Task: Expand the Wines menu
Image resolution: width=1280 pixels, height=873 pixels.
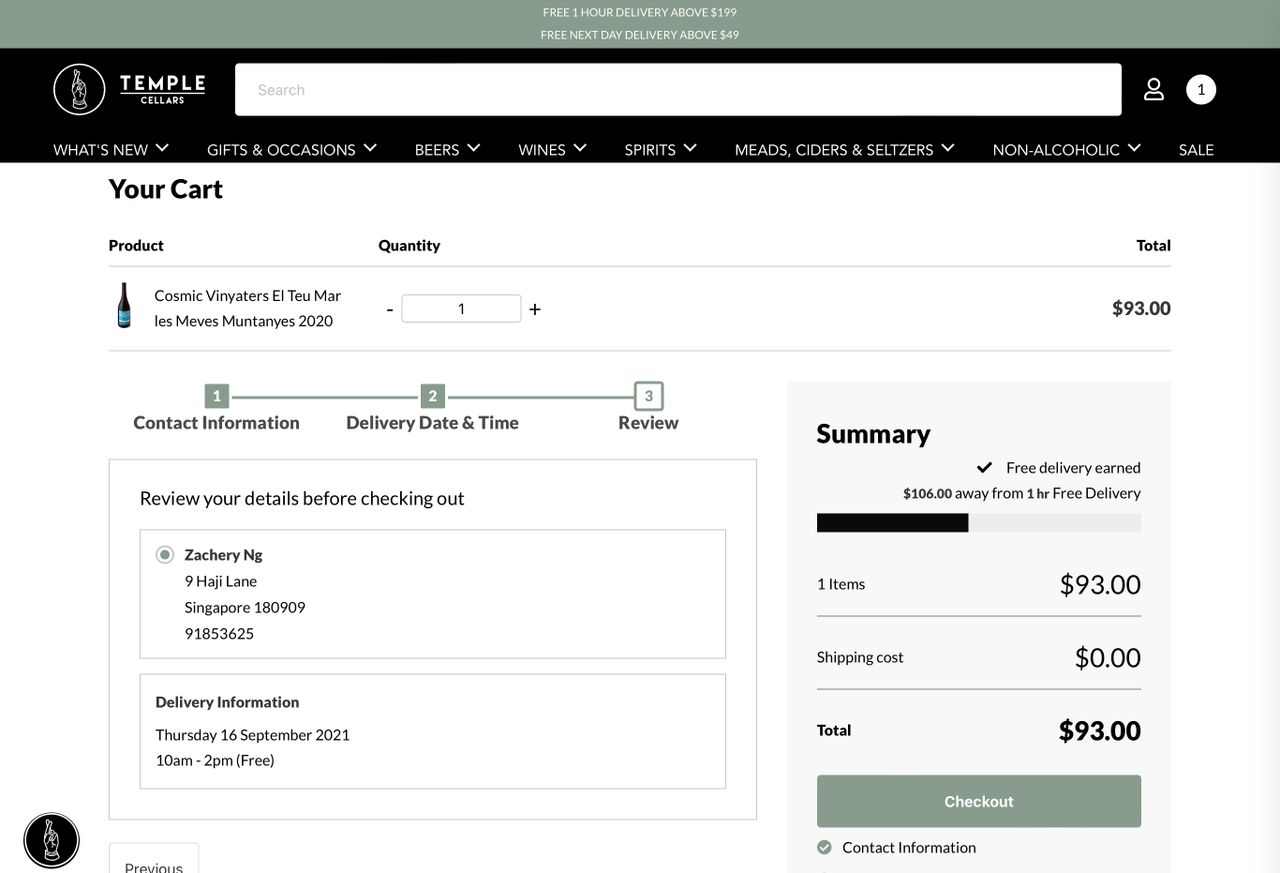Action: pyautogui.click(x=553, y=149)
